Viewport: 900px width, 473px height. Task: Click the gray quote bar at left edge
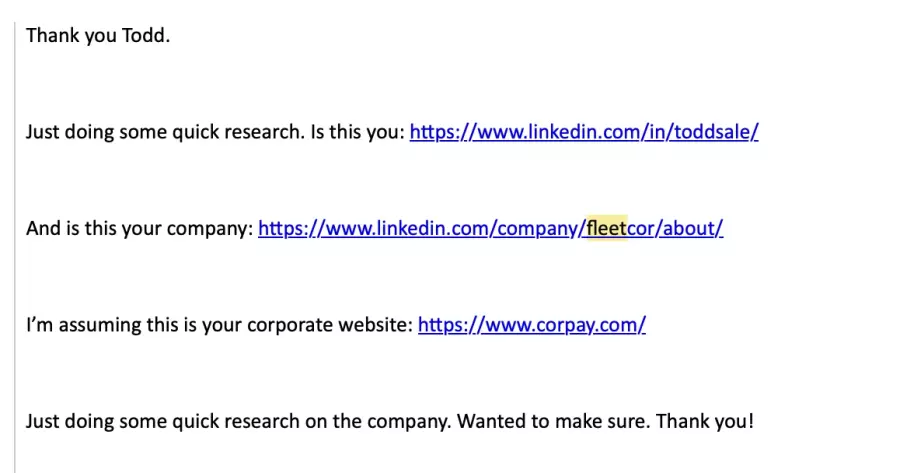click(x=15, y=247)
